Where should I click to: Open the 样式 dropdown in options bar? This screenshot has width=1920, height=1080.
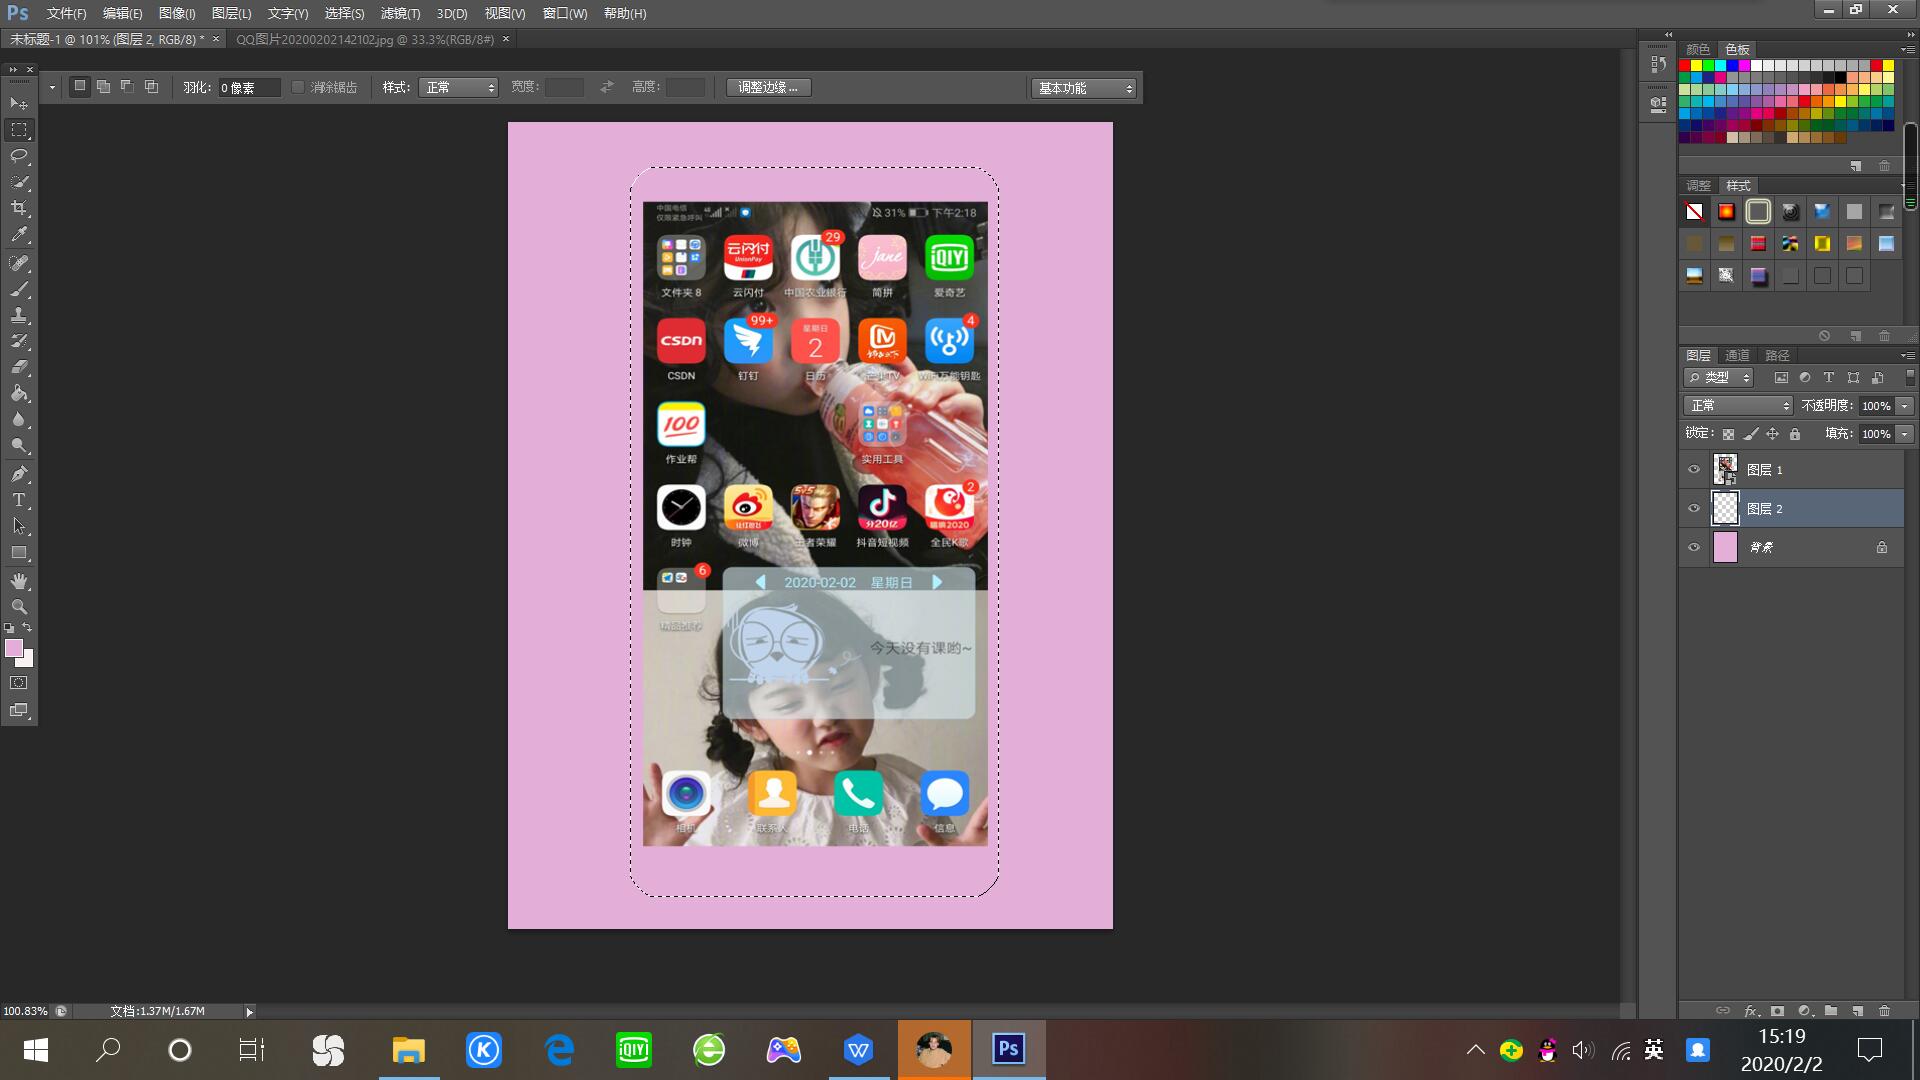coord(459,88)
